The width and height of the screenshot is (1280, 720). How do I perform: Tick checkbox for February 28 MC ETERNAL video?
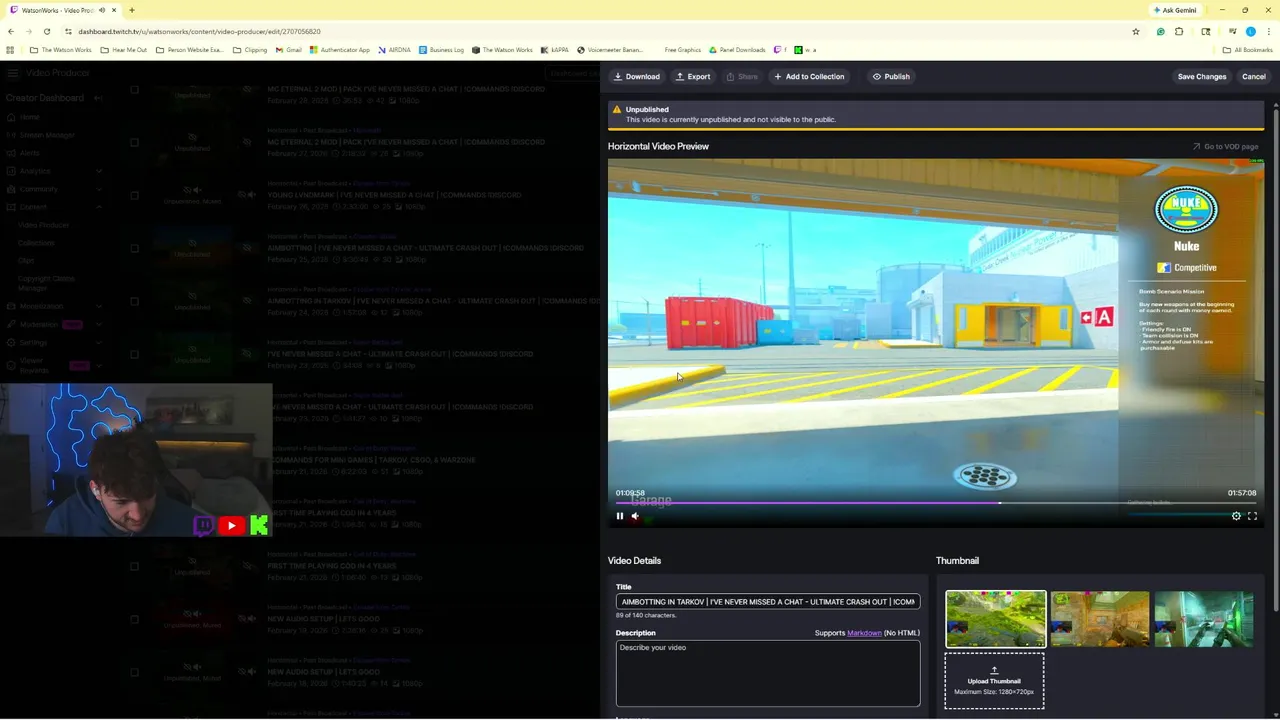pyautogui.click(x=134, y=90)
